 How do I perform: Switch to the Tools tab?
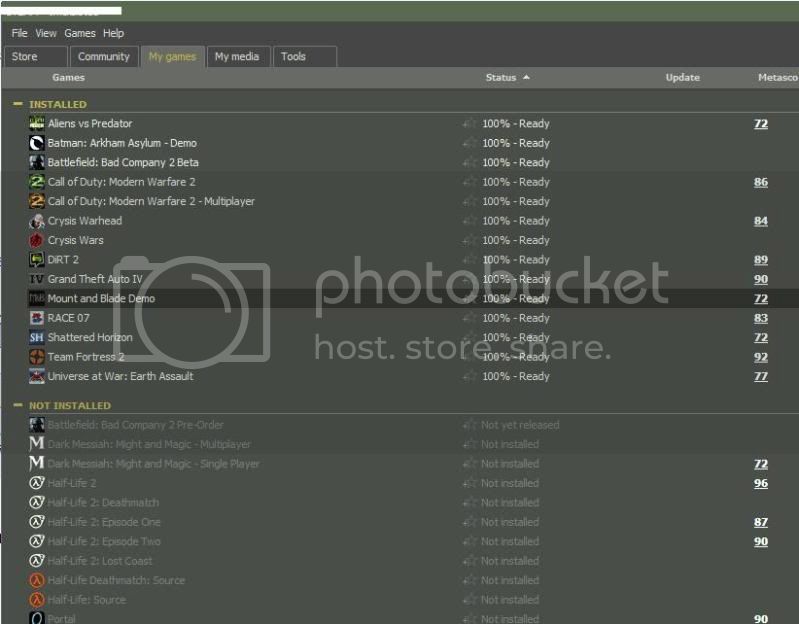click(x=305, y=57)
